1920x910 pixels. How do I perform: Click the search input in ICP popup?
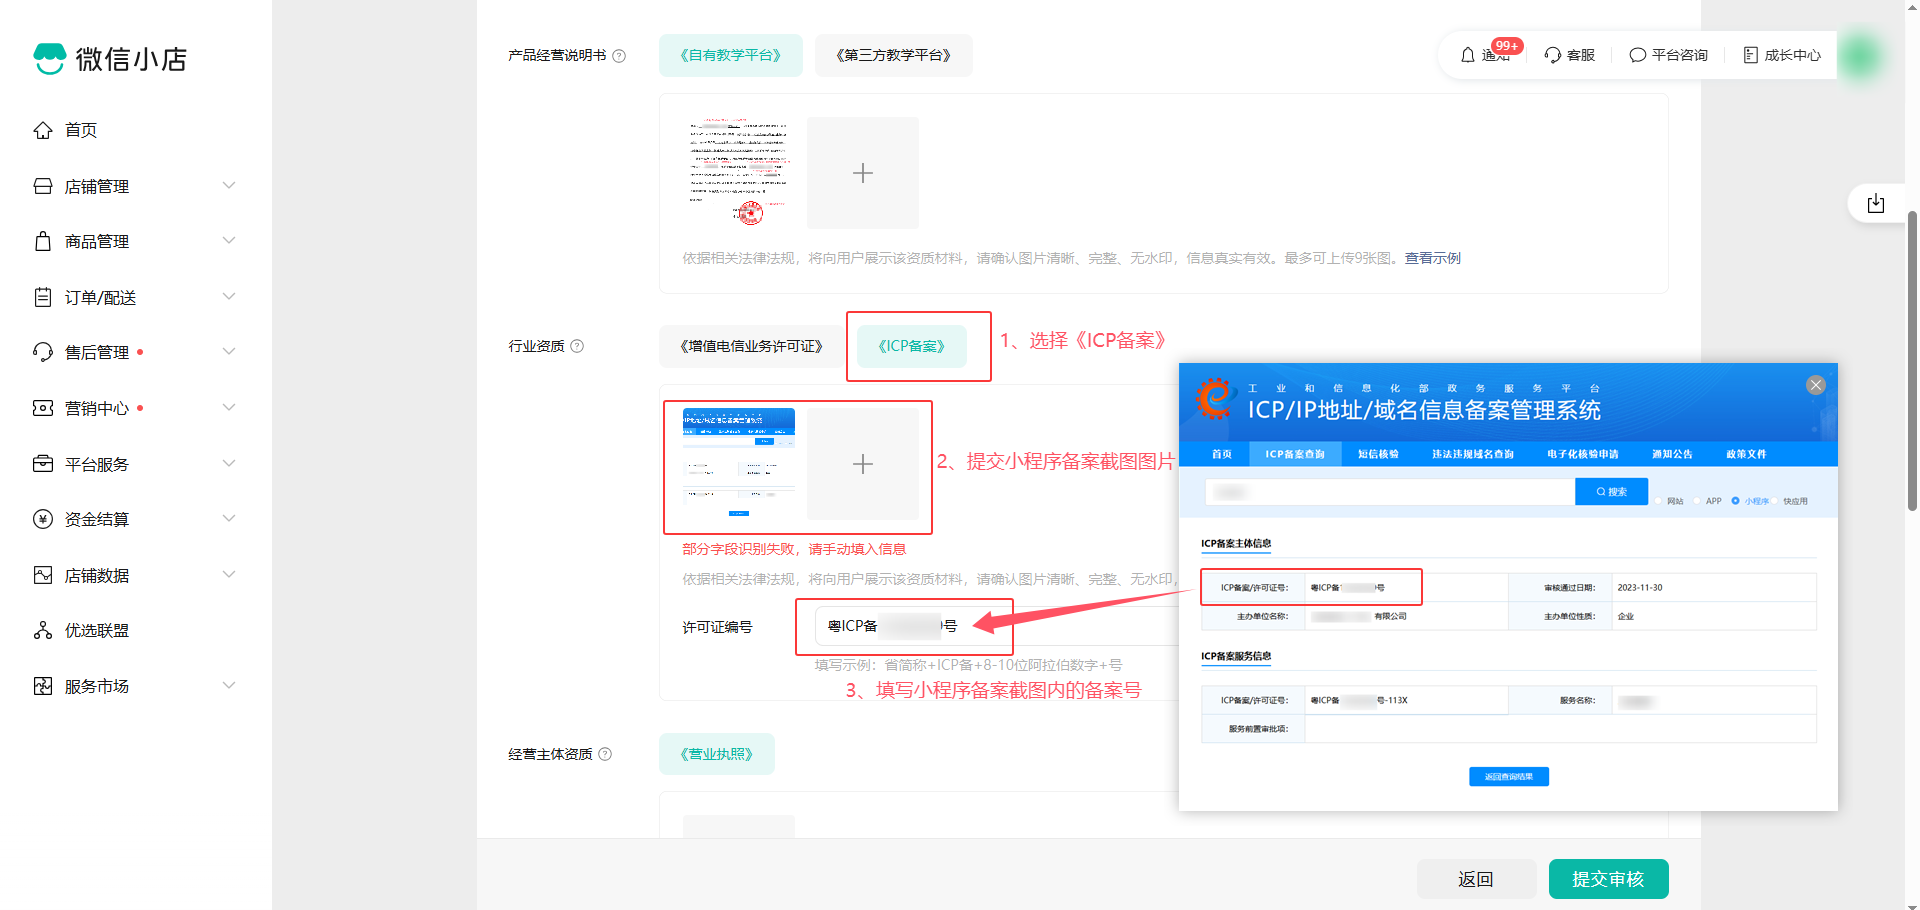point(1390,491)
